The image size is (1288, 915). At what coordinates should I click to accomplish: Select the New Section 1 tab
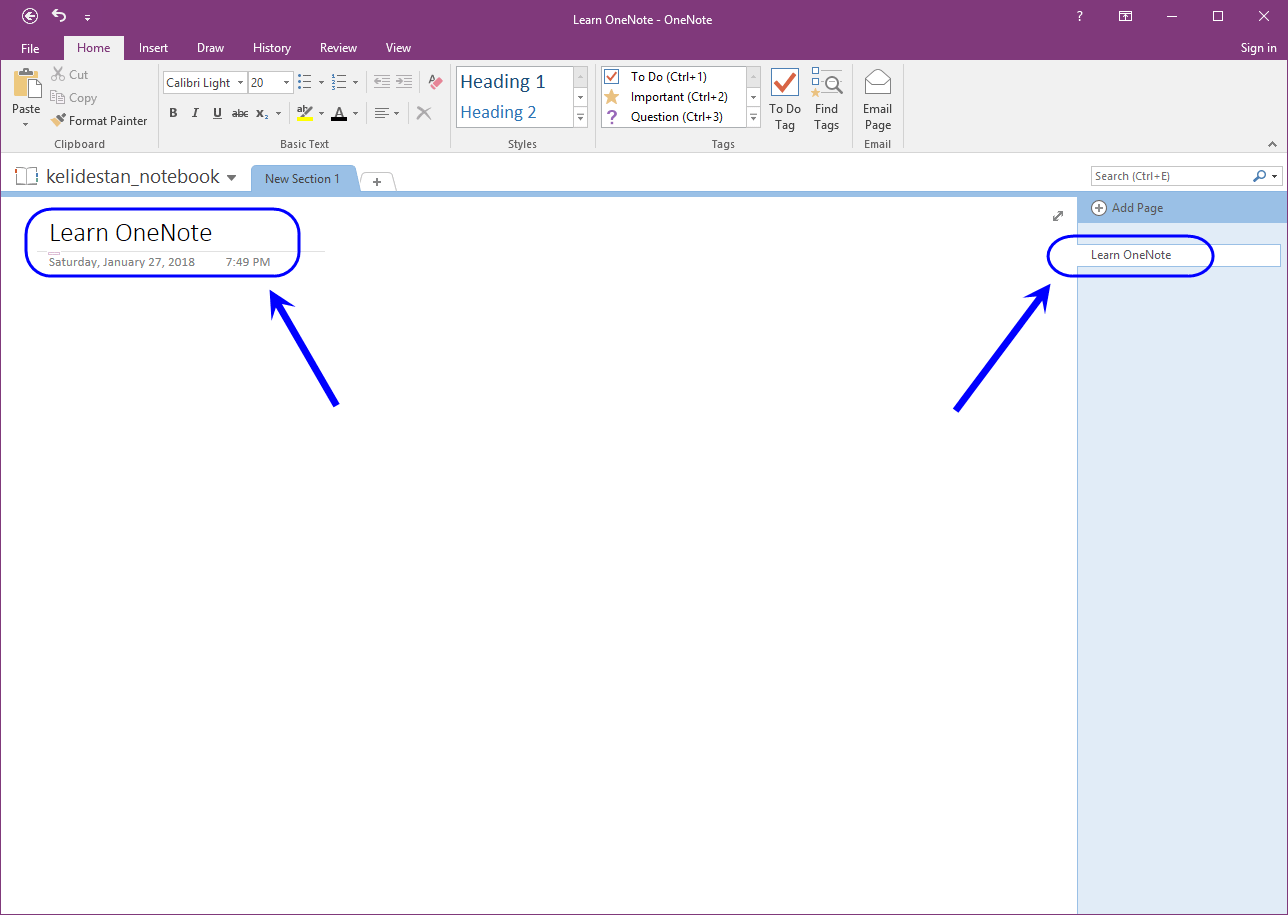302,179
